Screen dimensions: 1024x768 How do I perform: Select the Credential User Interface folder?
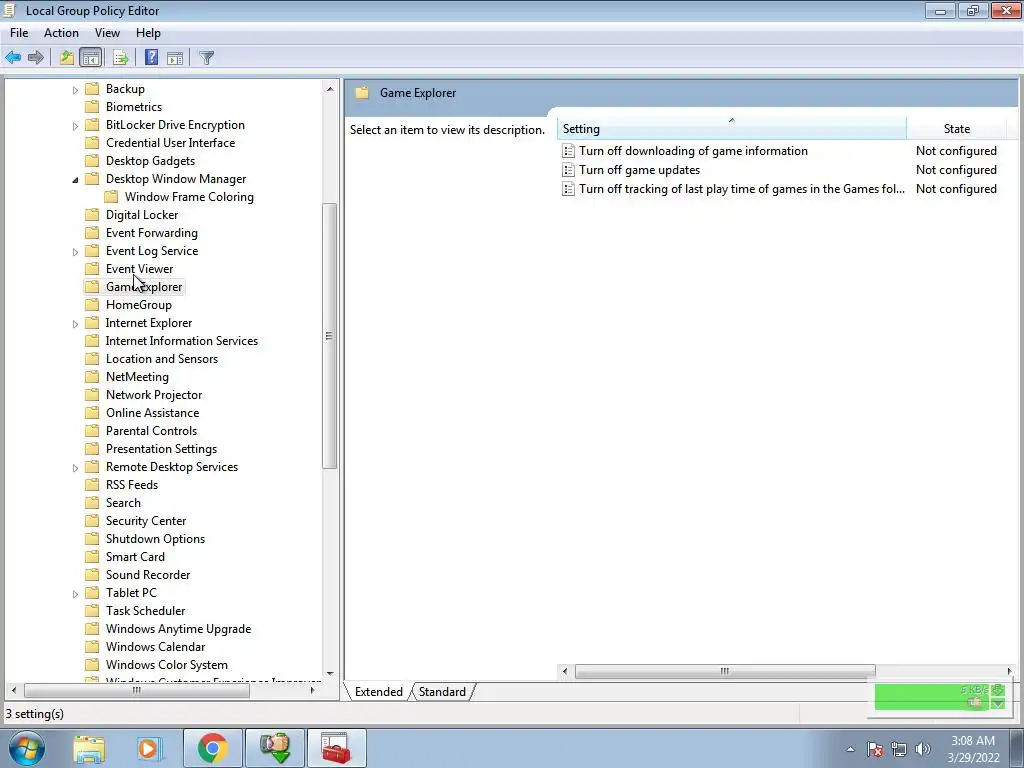click(x=170, y=143)
